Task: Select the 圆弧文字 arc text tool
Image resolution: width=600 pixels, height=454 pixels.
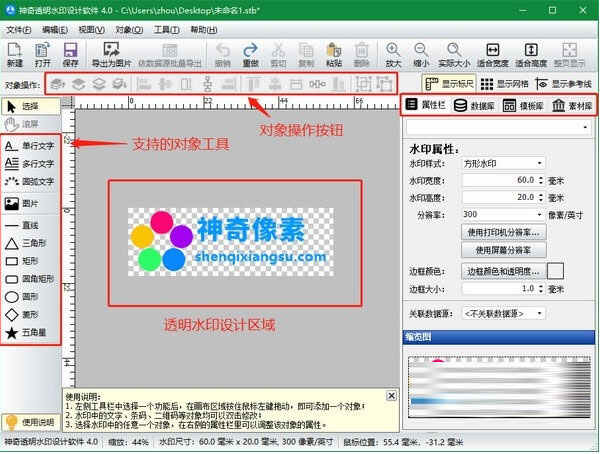Action: 30,181
